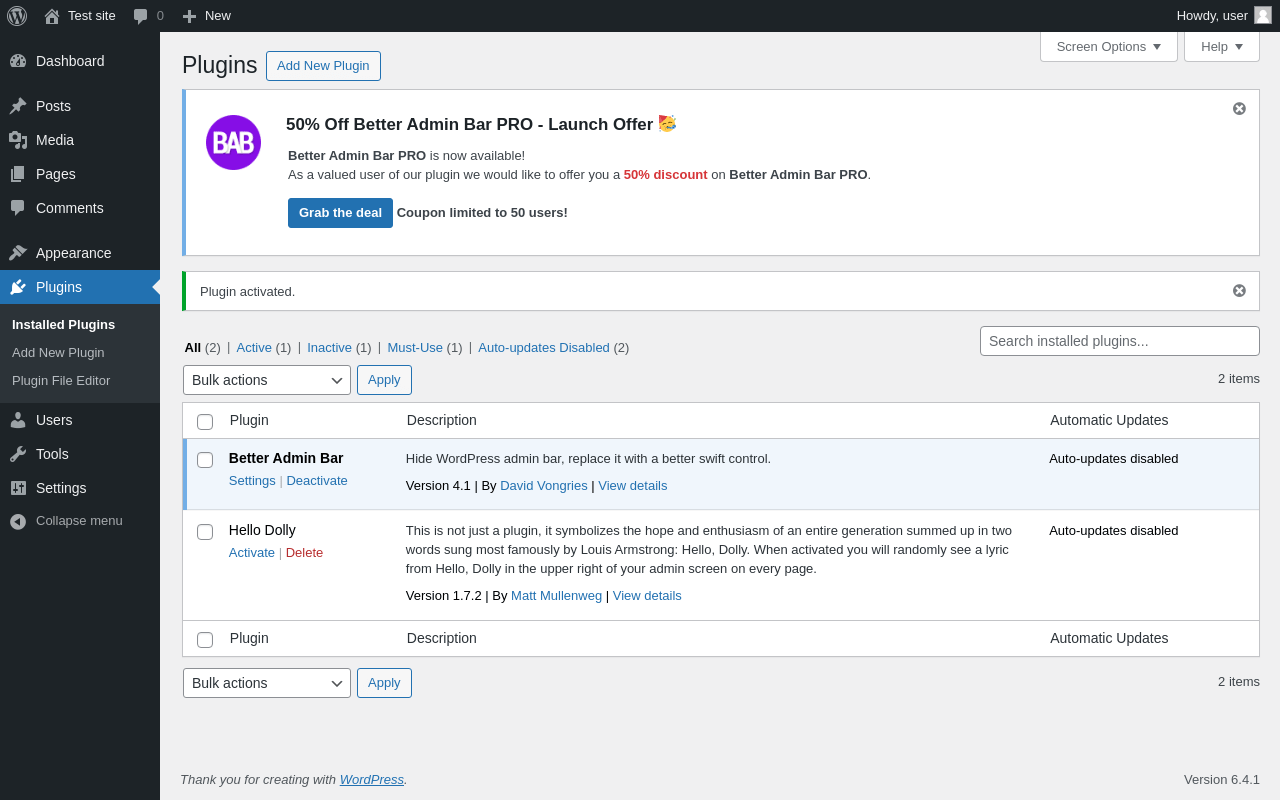Open Add New Plugin submenu item

pos(58,352)
